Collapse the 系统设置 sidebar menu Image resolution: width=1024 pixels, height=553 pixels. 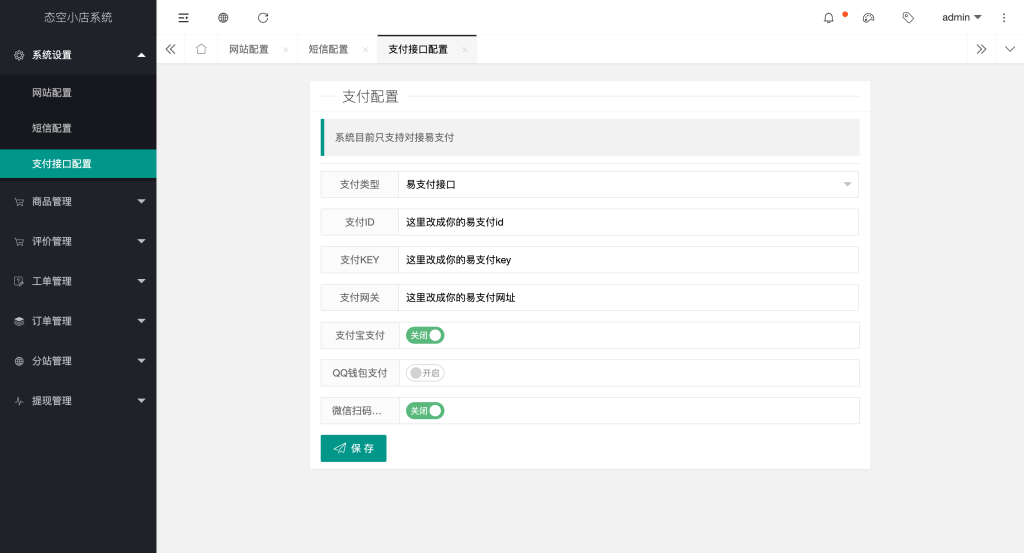pyautogui.click(x=78, y=55)
